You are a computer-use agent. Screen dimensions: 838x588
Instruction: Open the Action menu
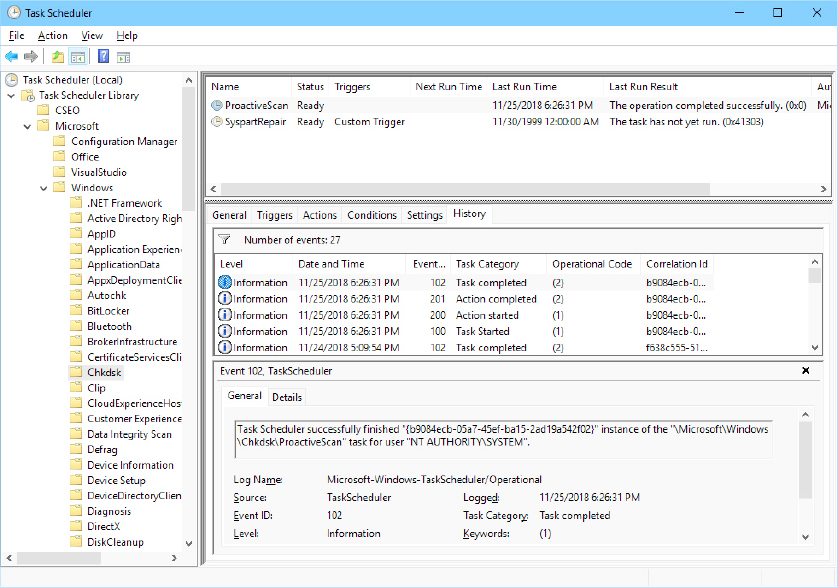click(52, 35)
